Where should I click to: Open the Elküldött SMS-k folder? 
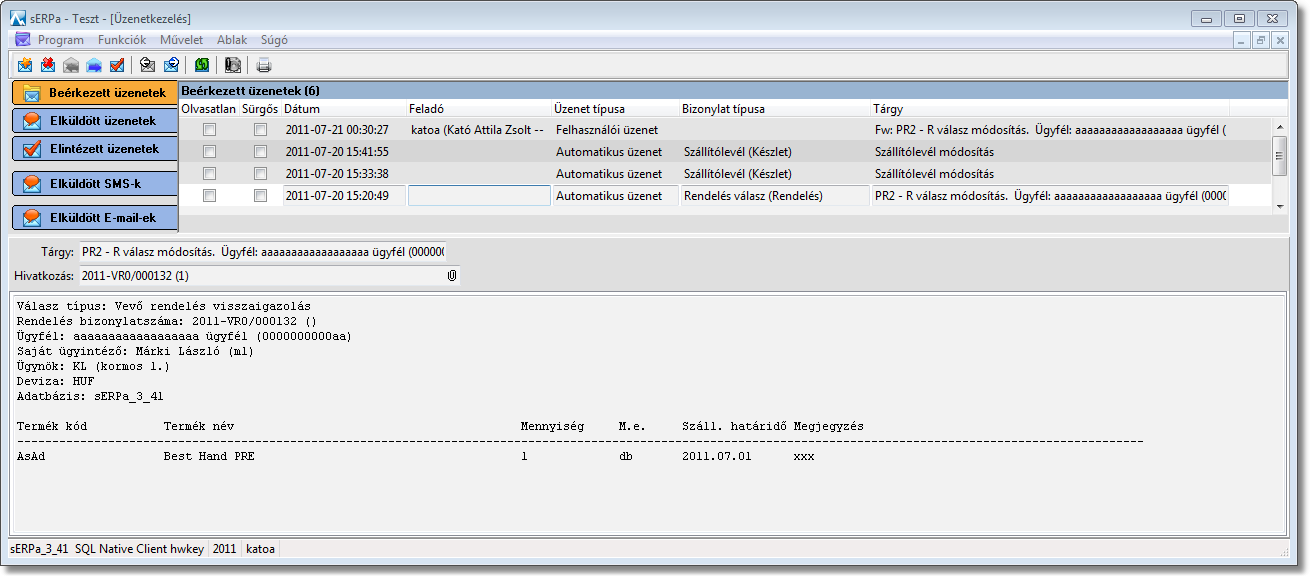[x=95, y=184]
